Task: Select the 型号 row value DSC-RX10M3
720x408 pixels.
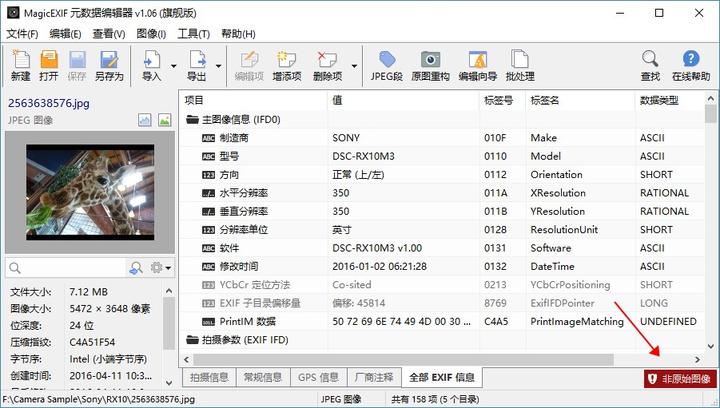Action: coord(363,156)
